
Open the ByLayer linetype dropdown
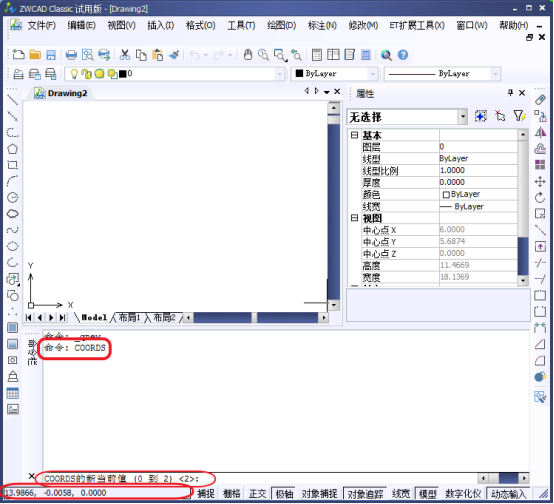(495, 74)
